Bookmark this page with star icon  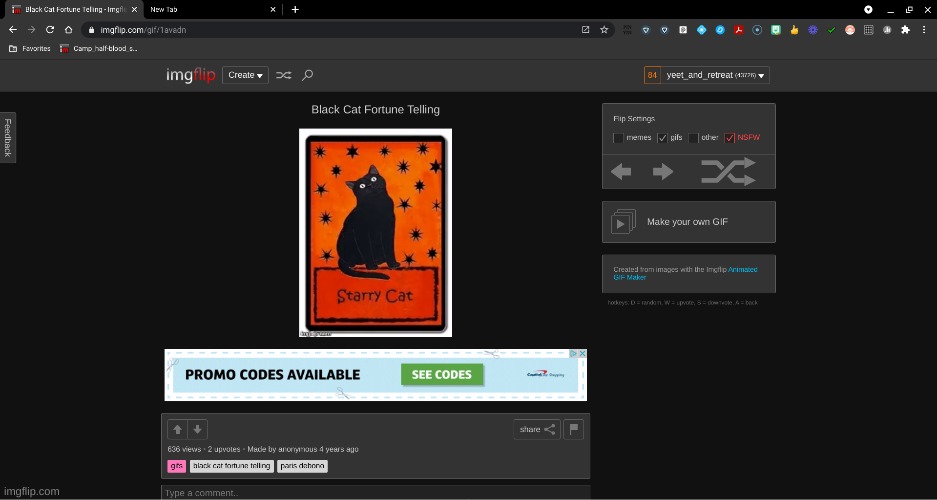tap(604, 30)
